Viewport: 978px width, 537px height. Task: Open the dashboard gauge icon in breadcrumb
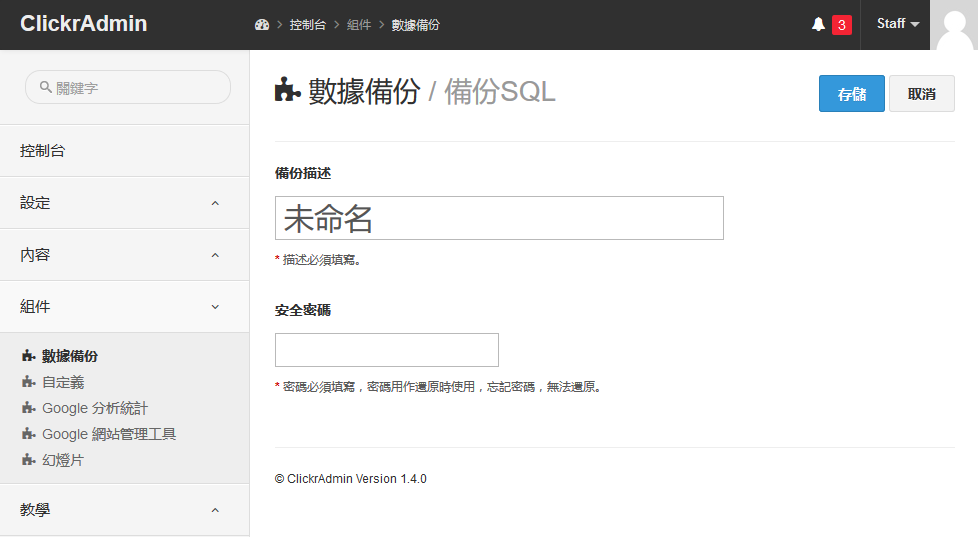[262, 25]
